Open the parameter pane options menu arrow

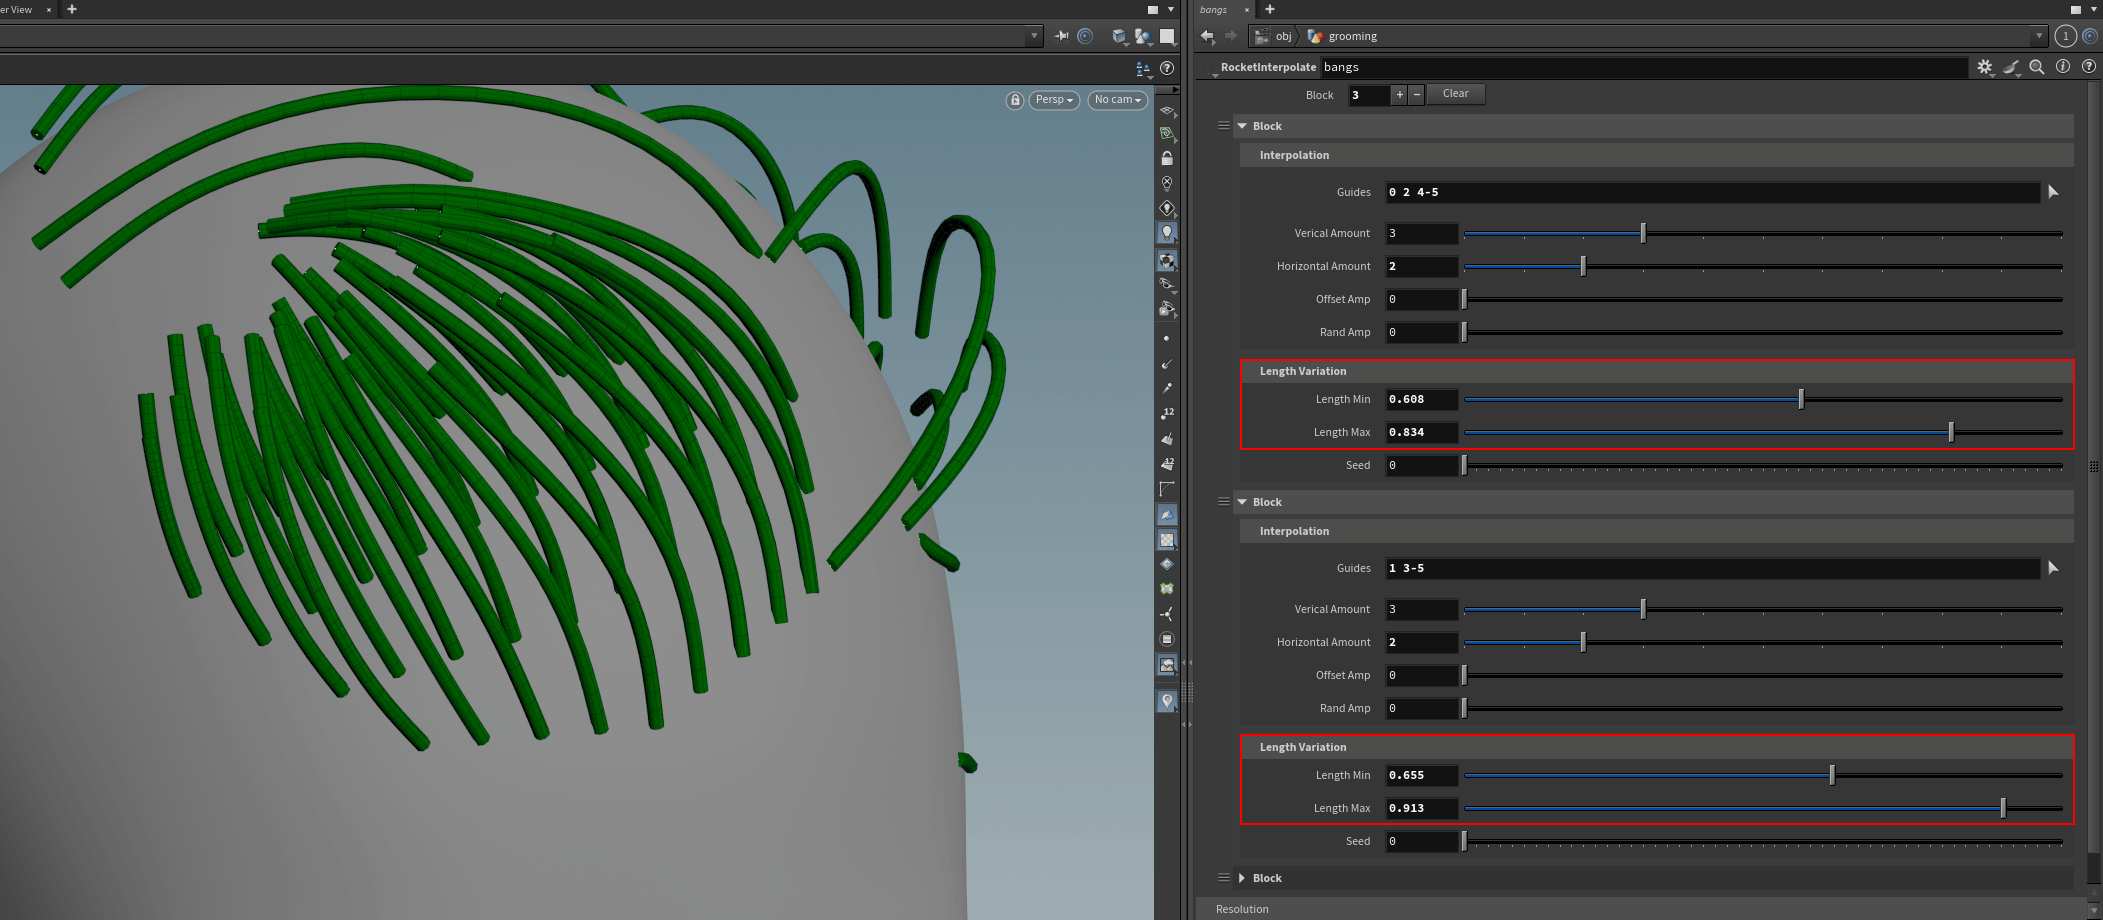click(x=2094, y=10)
